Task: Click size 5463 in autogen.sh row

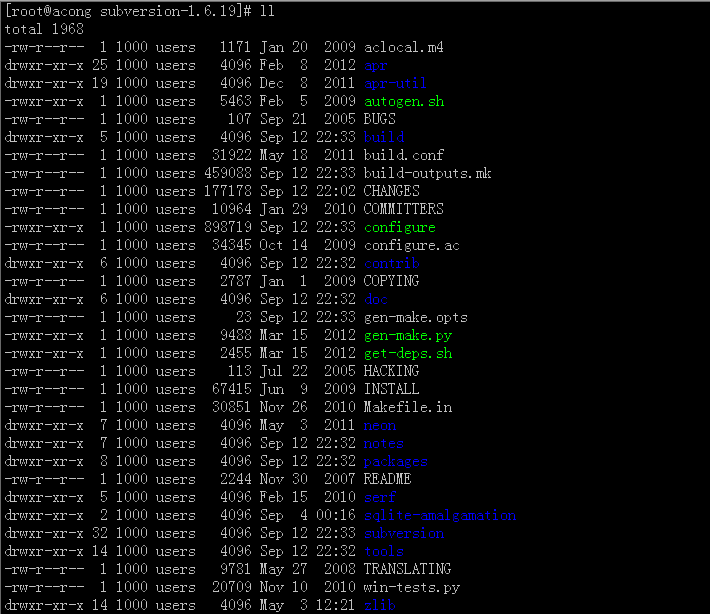Action: click(x=236, y=101)
